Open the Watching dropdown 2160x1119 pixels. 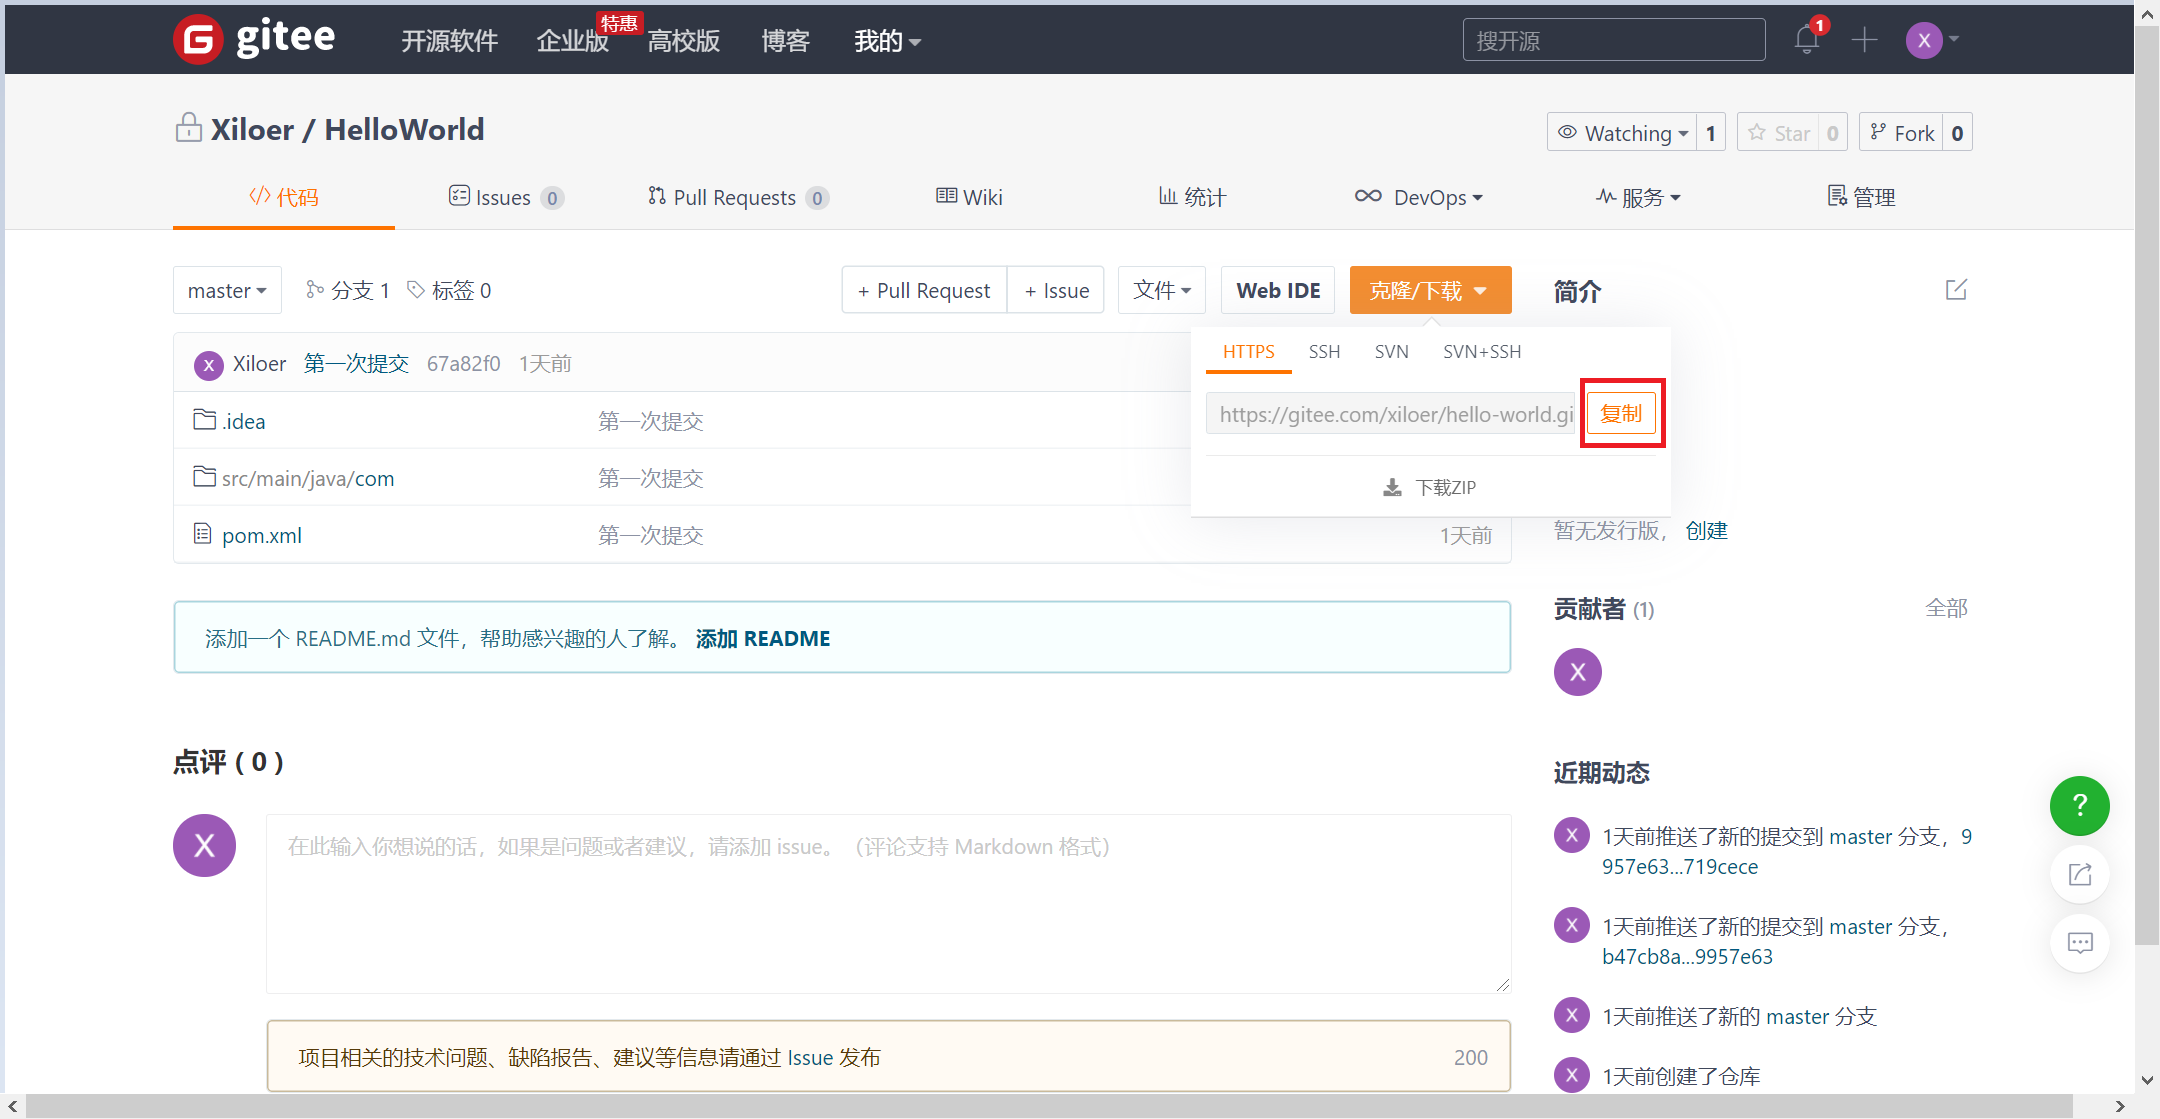click(1622, 132)
